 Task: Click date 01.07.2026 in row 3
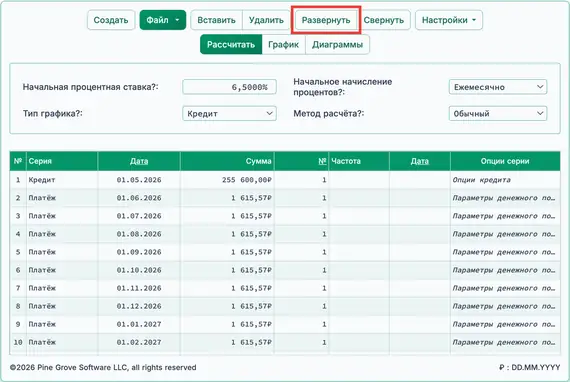(139, 216)
